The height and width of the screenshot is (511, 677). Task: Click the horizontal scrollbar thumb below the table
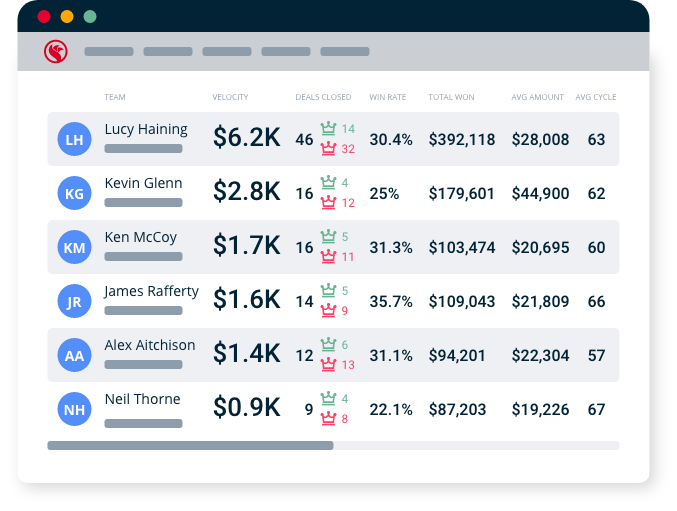(x=190, y=445)
